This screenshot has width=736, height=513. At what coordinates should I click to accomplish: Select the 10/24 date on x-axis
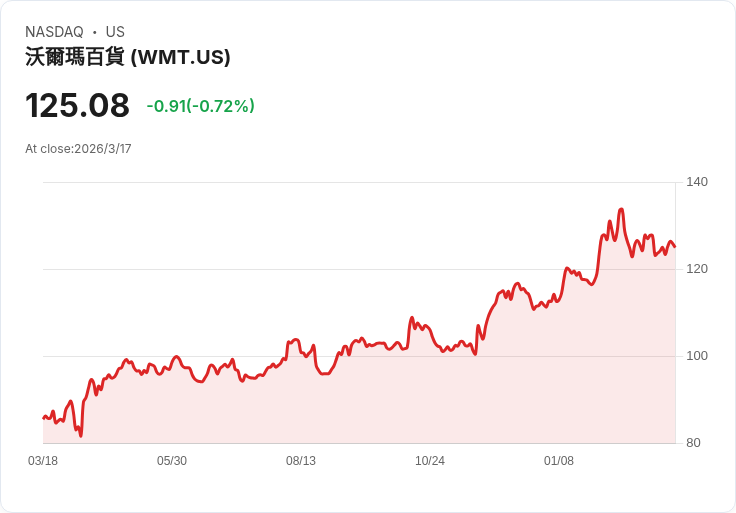[430, 461]
